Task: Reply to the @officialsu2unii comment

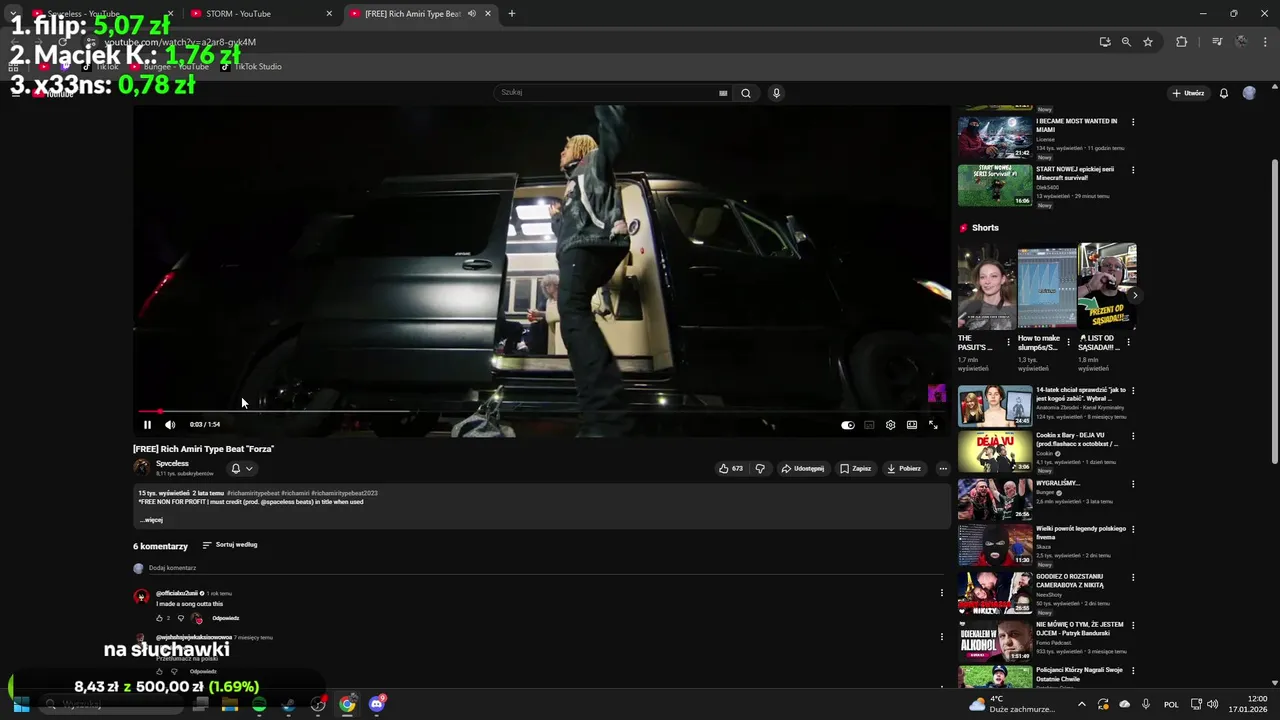Action: (226, 618)
